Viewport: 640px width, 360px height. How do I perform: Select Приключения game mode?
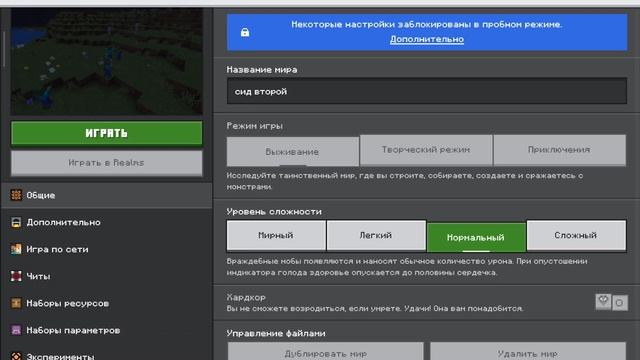559,150
